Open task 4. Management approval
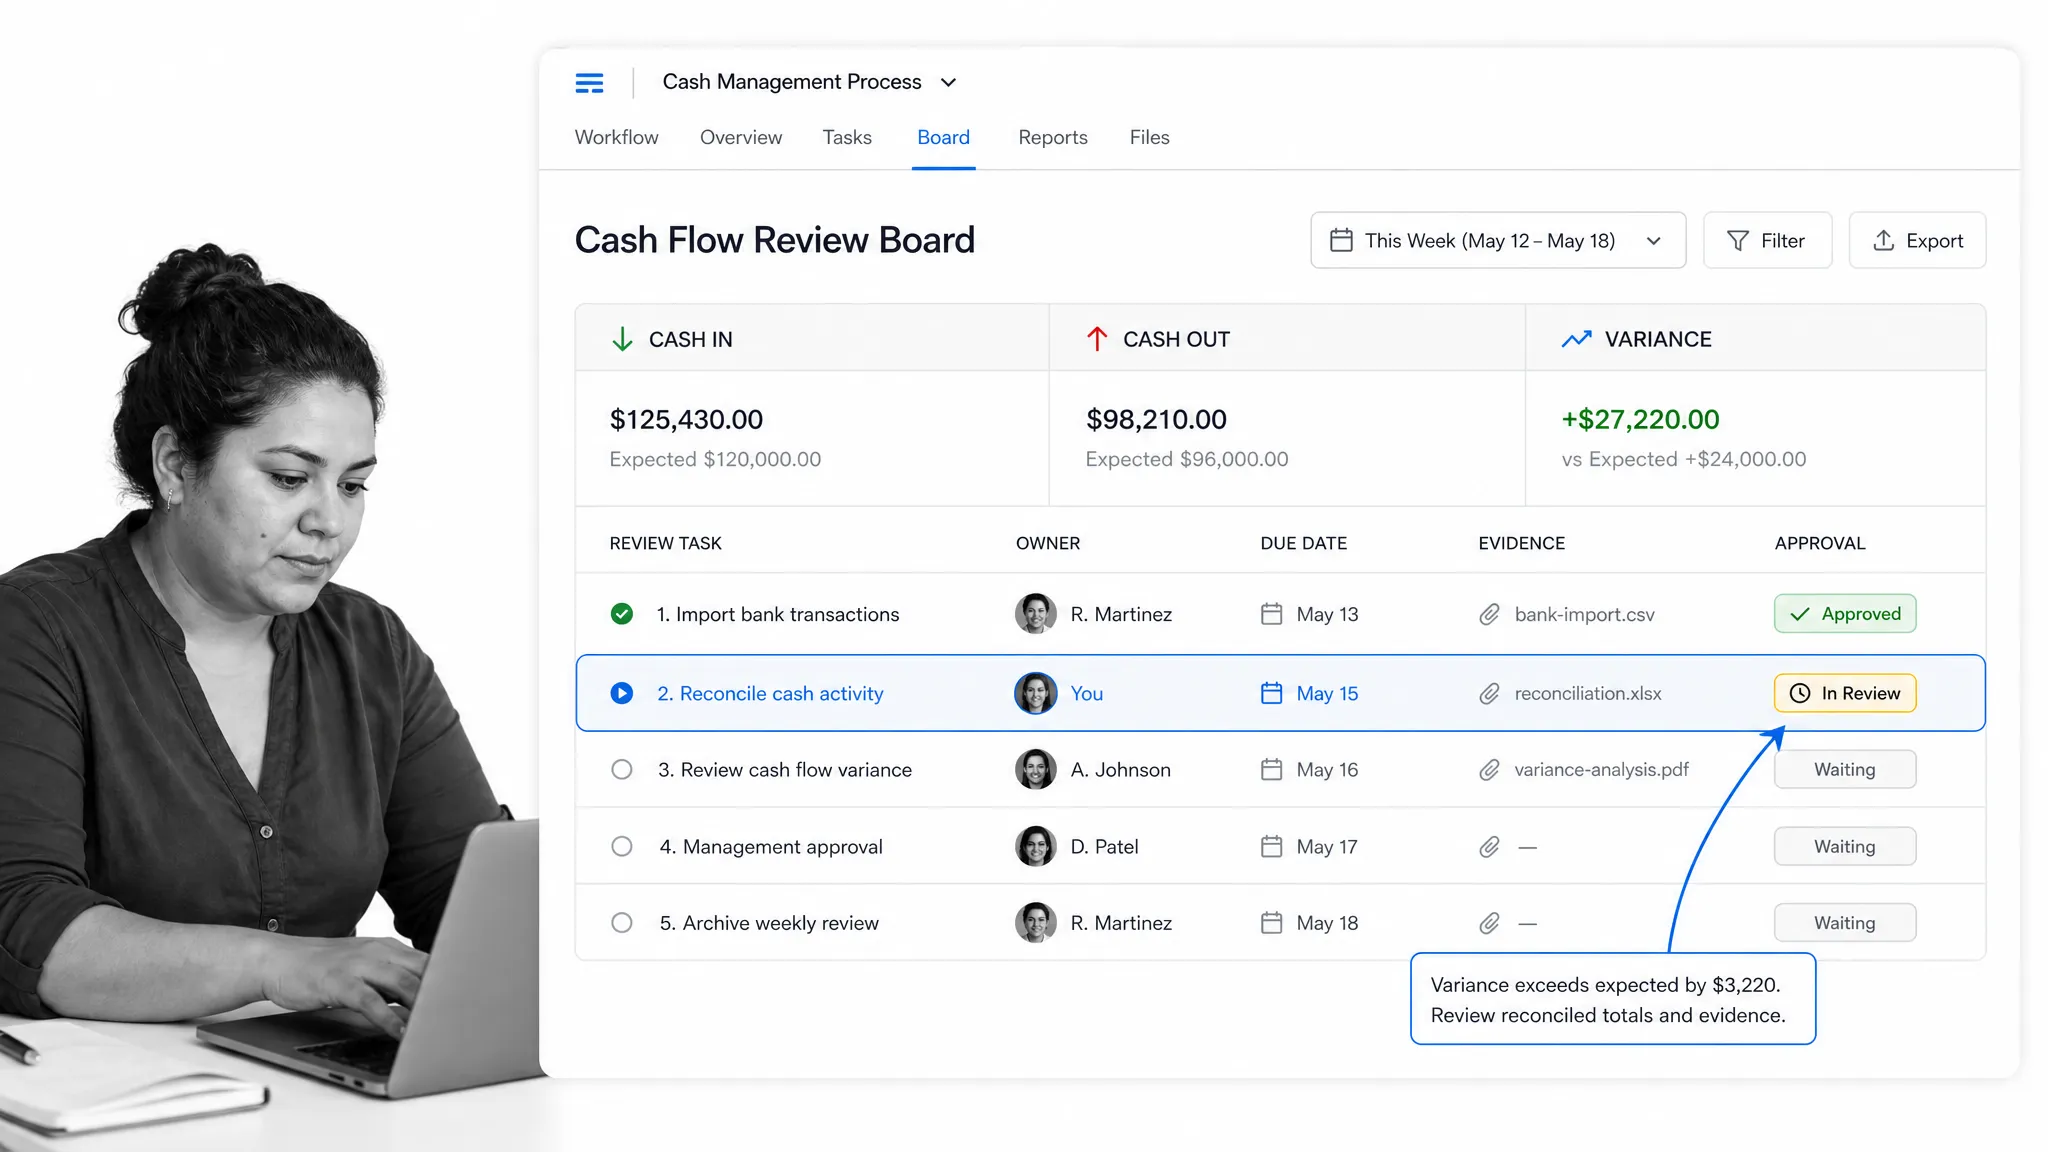 (771, 846)
